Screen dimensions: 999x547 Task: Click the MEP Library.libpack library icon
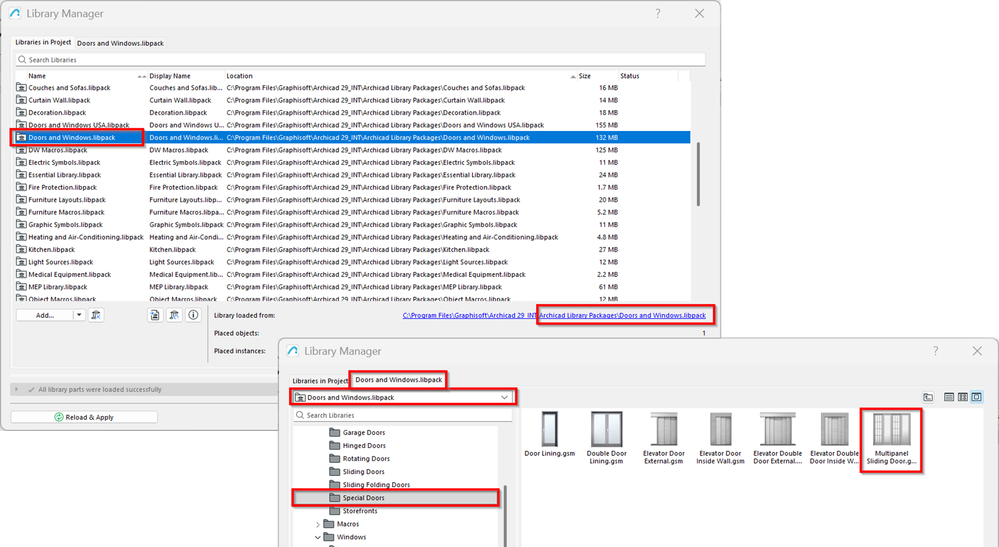[22, 287]
